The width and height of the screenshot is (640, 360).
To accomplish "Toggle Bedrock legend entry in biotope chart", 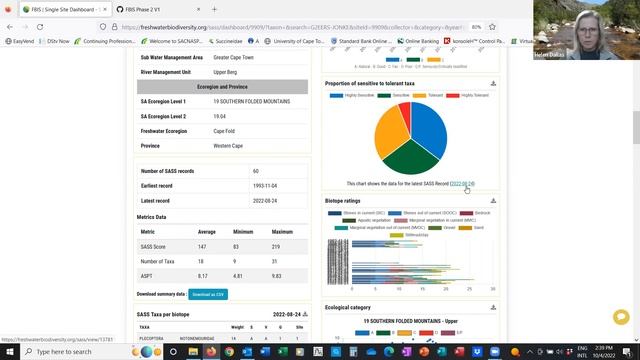I will click(x=475, y=213).
